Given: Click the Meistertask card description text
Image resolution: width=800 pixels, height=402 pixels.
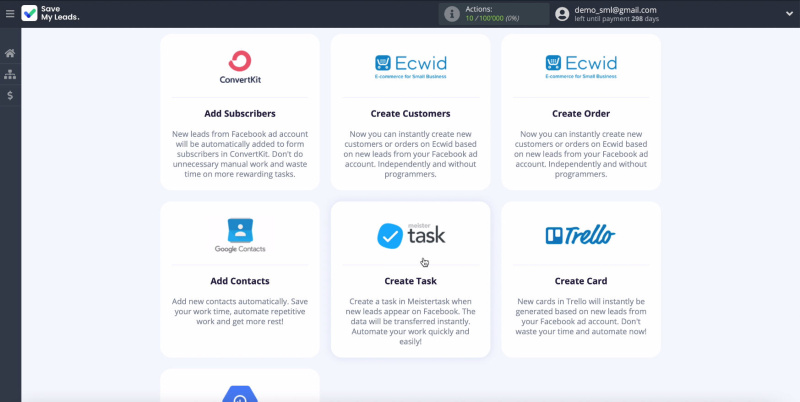Looking at the screenshot, I should click(x=410, y=321).
